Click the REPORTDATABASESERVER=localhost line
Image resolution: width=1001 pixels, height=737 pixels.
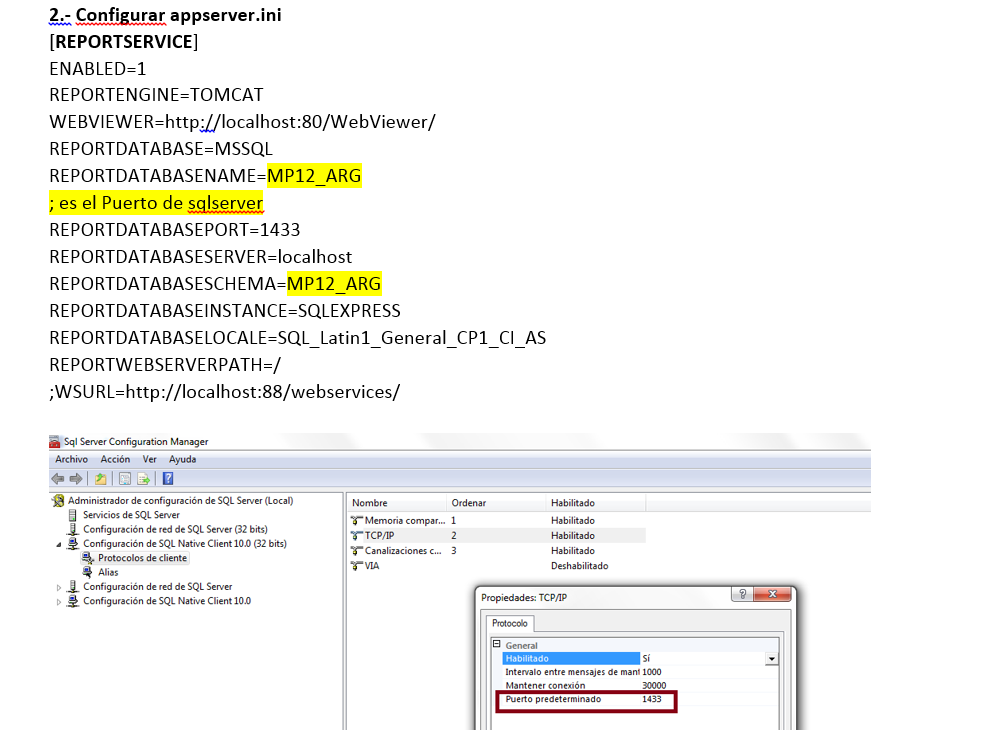(x=200, y=257)
